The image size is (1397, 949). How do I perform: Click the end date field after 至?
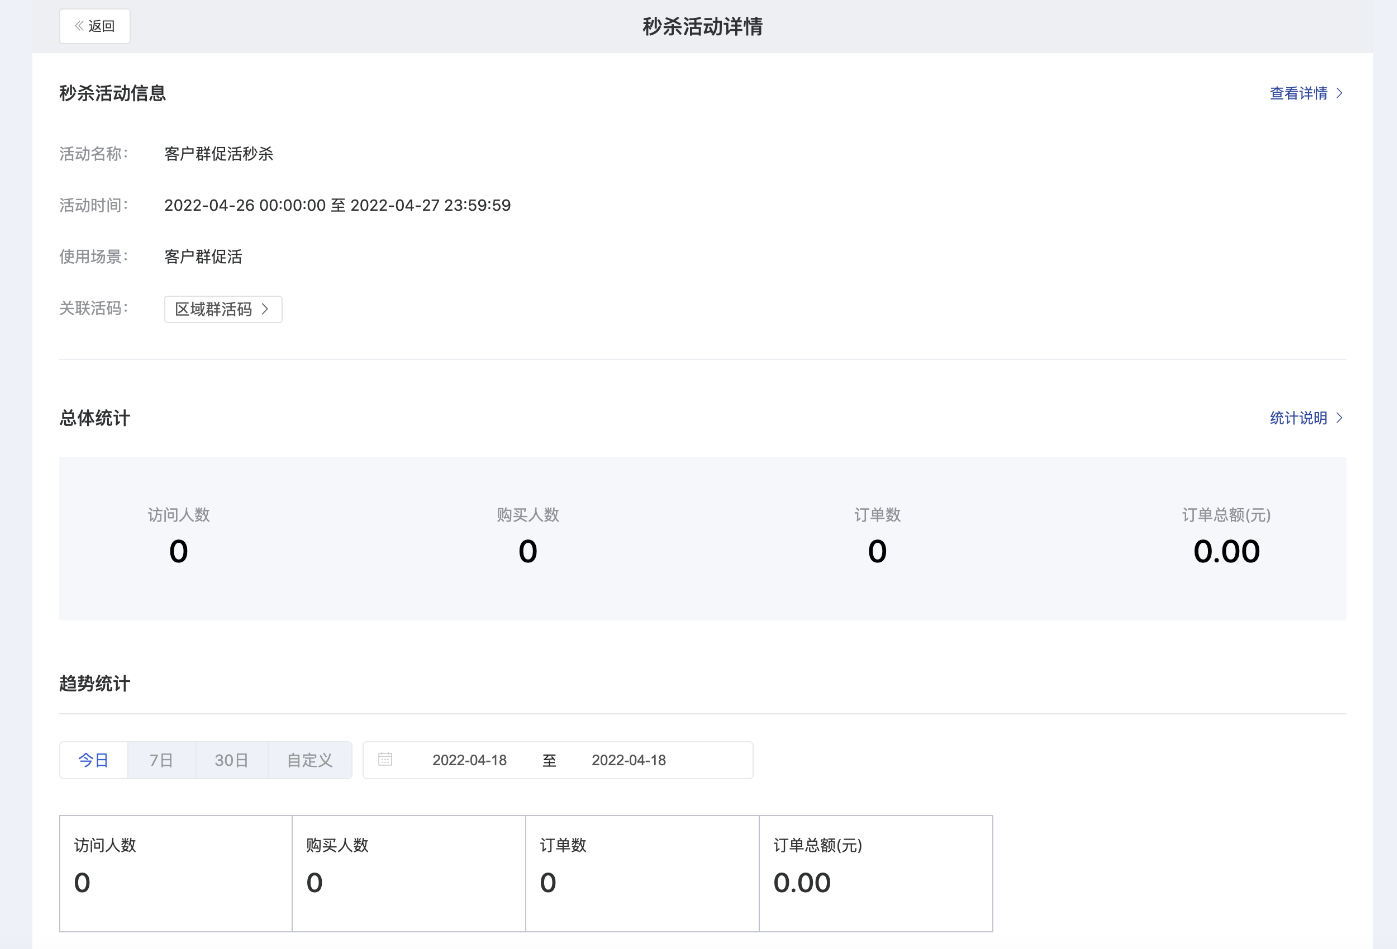click(629, 760)
